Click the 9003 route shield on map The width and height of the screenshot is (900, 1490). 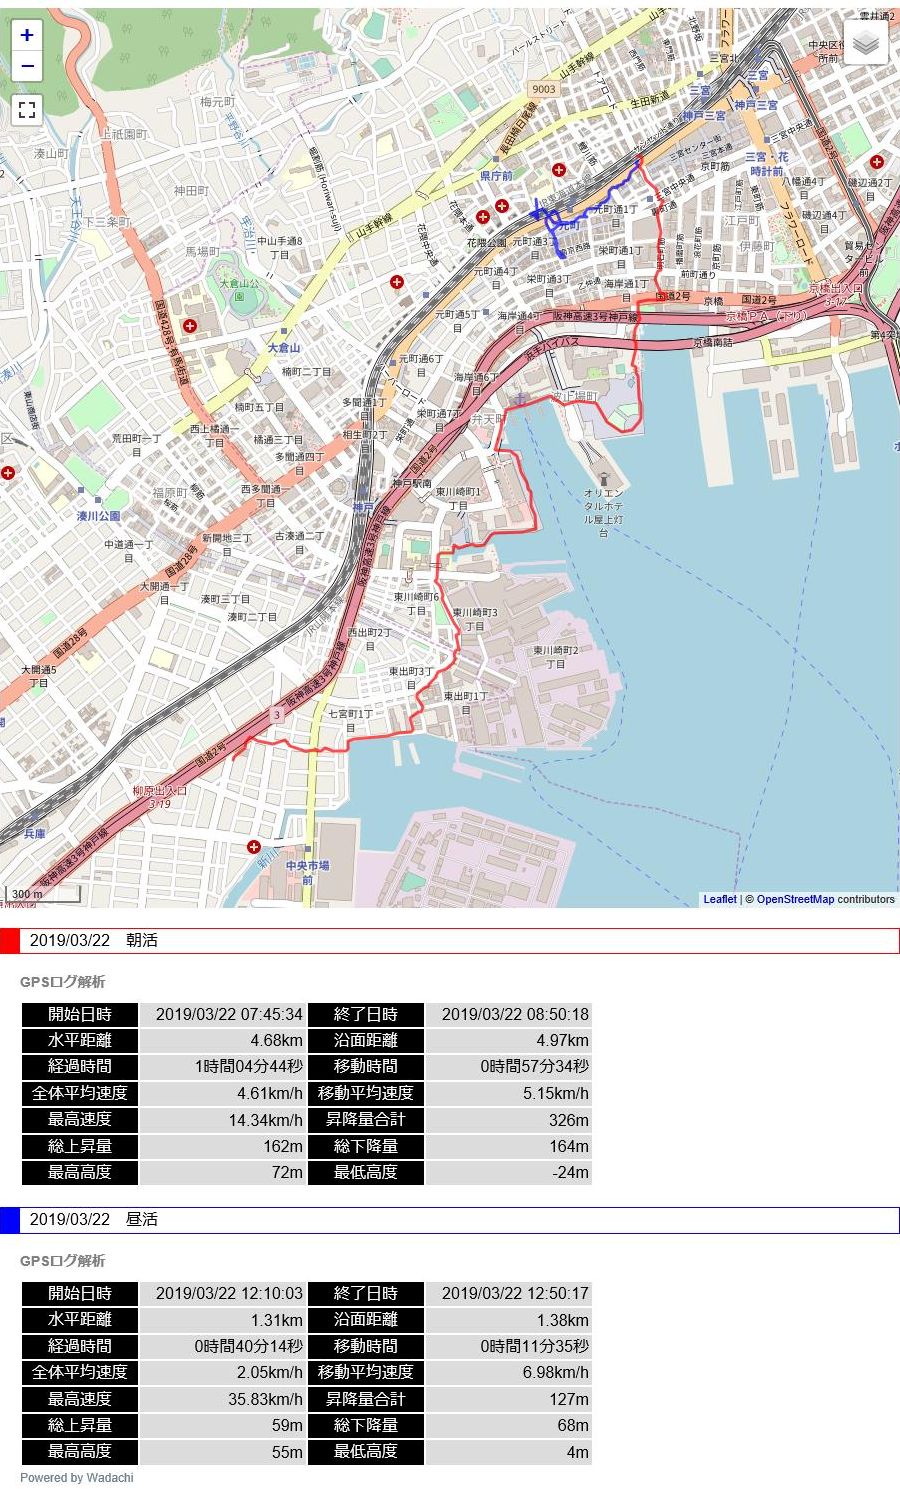(543, 89)
